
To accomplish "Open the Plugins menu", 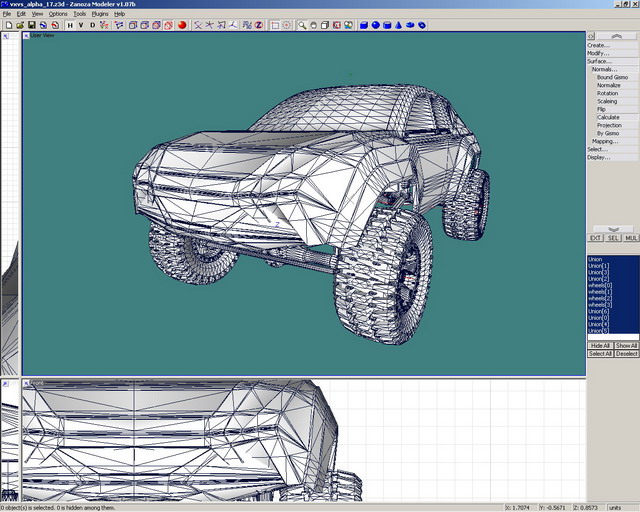I will pos(99,14).
